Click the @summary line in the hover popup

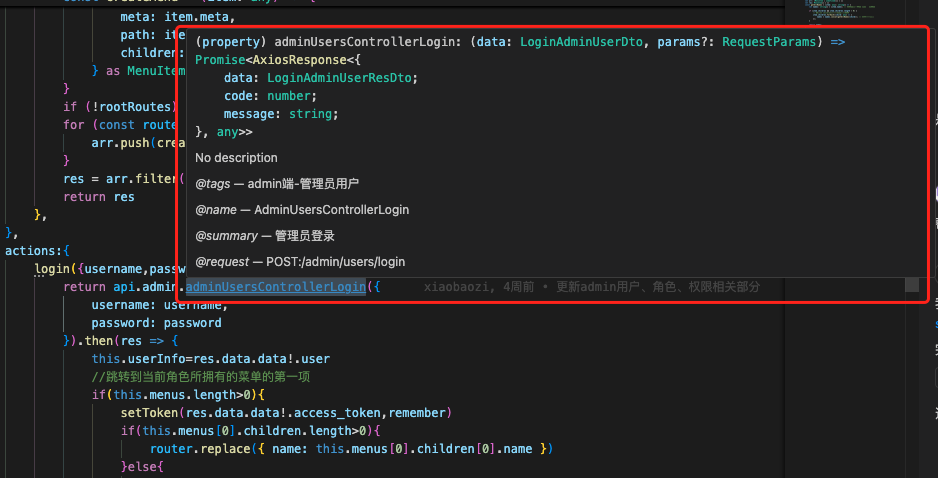tap(265, 236)
